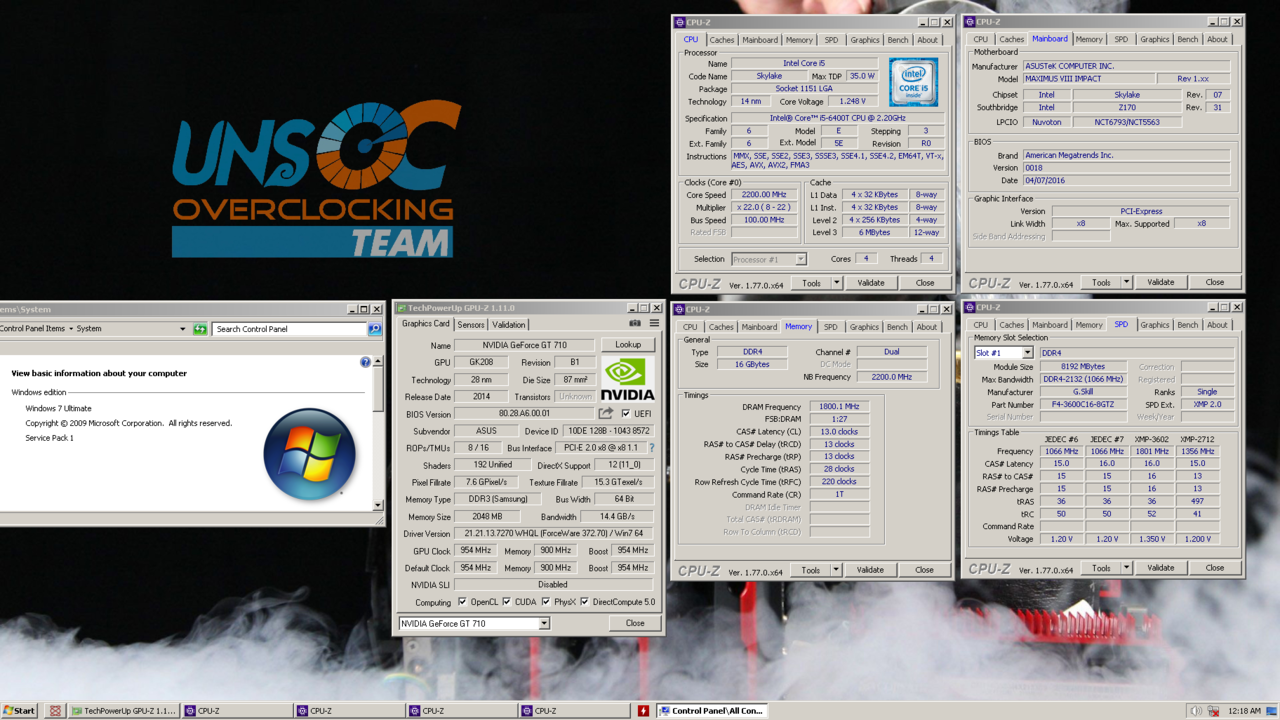Toggle the DirectCompute 5.0 checkbox
Viewport: 1280px width, 720px height.
585,602
